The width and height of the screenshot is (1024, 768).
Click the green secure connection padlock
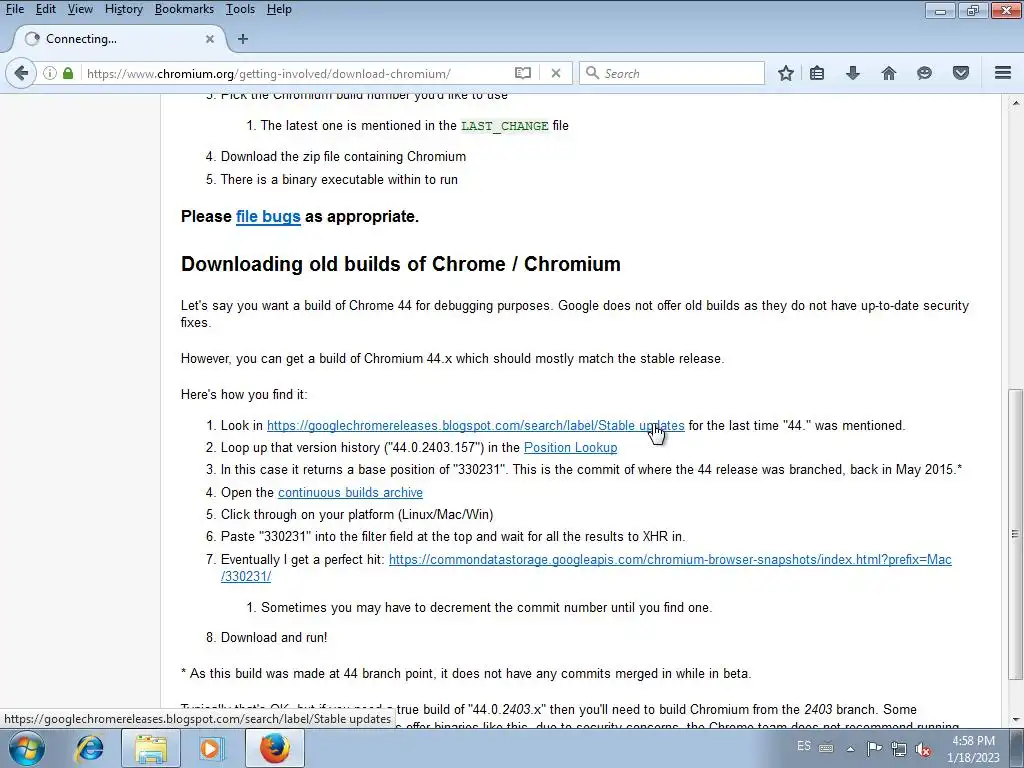pos(68,73)
